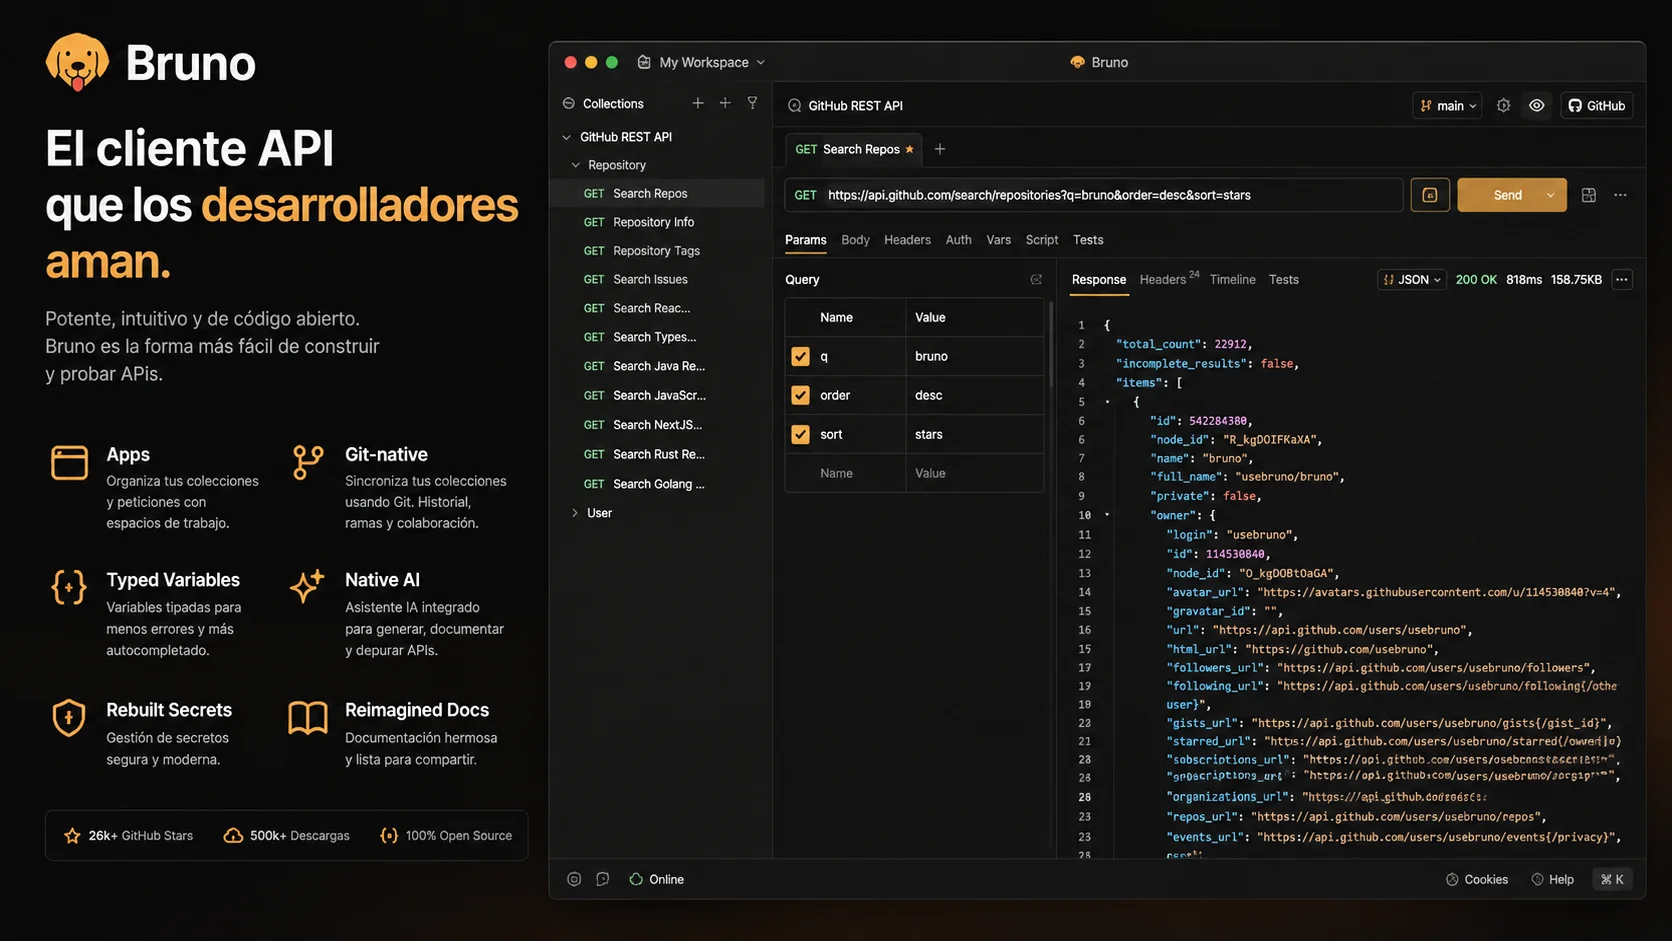Collapse the Repository folder

point(575,165)
